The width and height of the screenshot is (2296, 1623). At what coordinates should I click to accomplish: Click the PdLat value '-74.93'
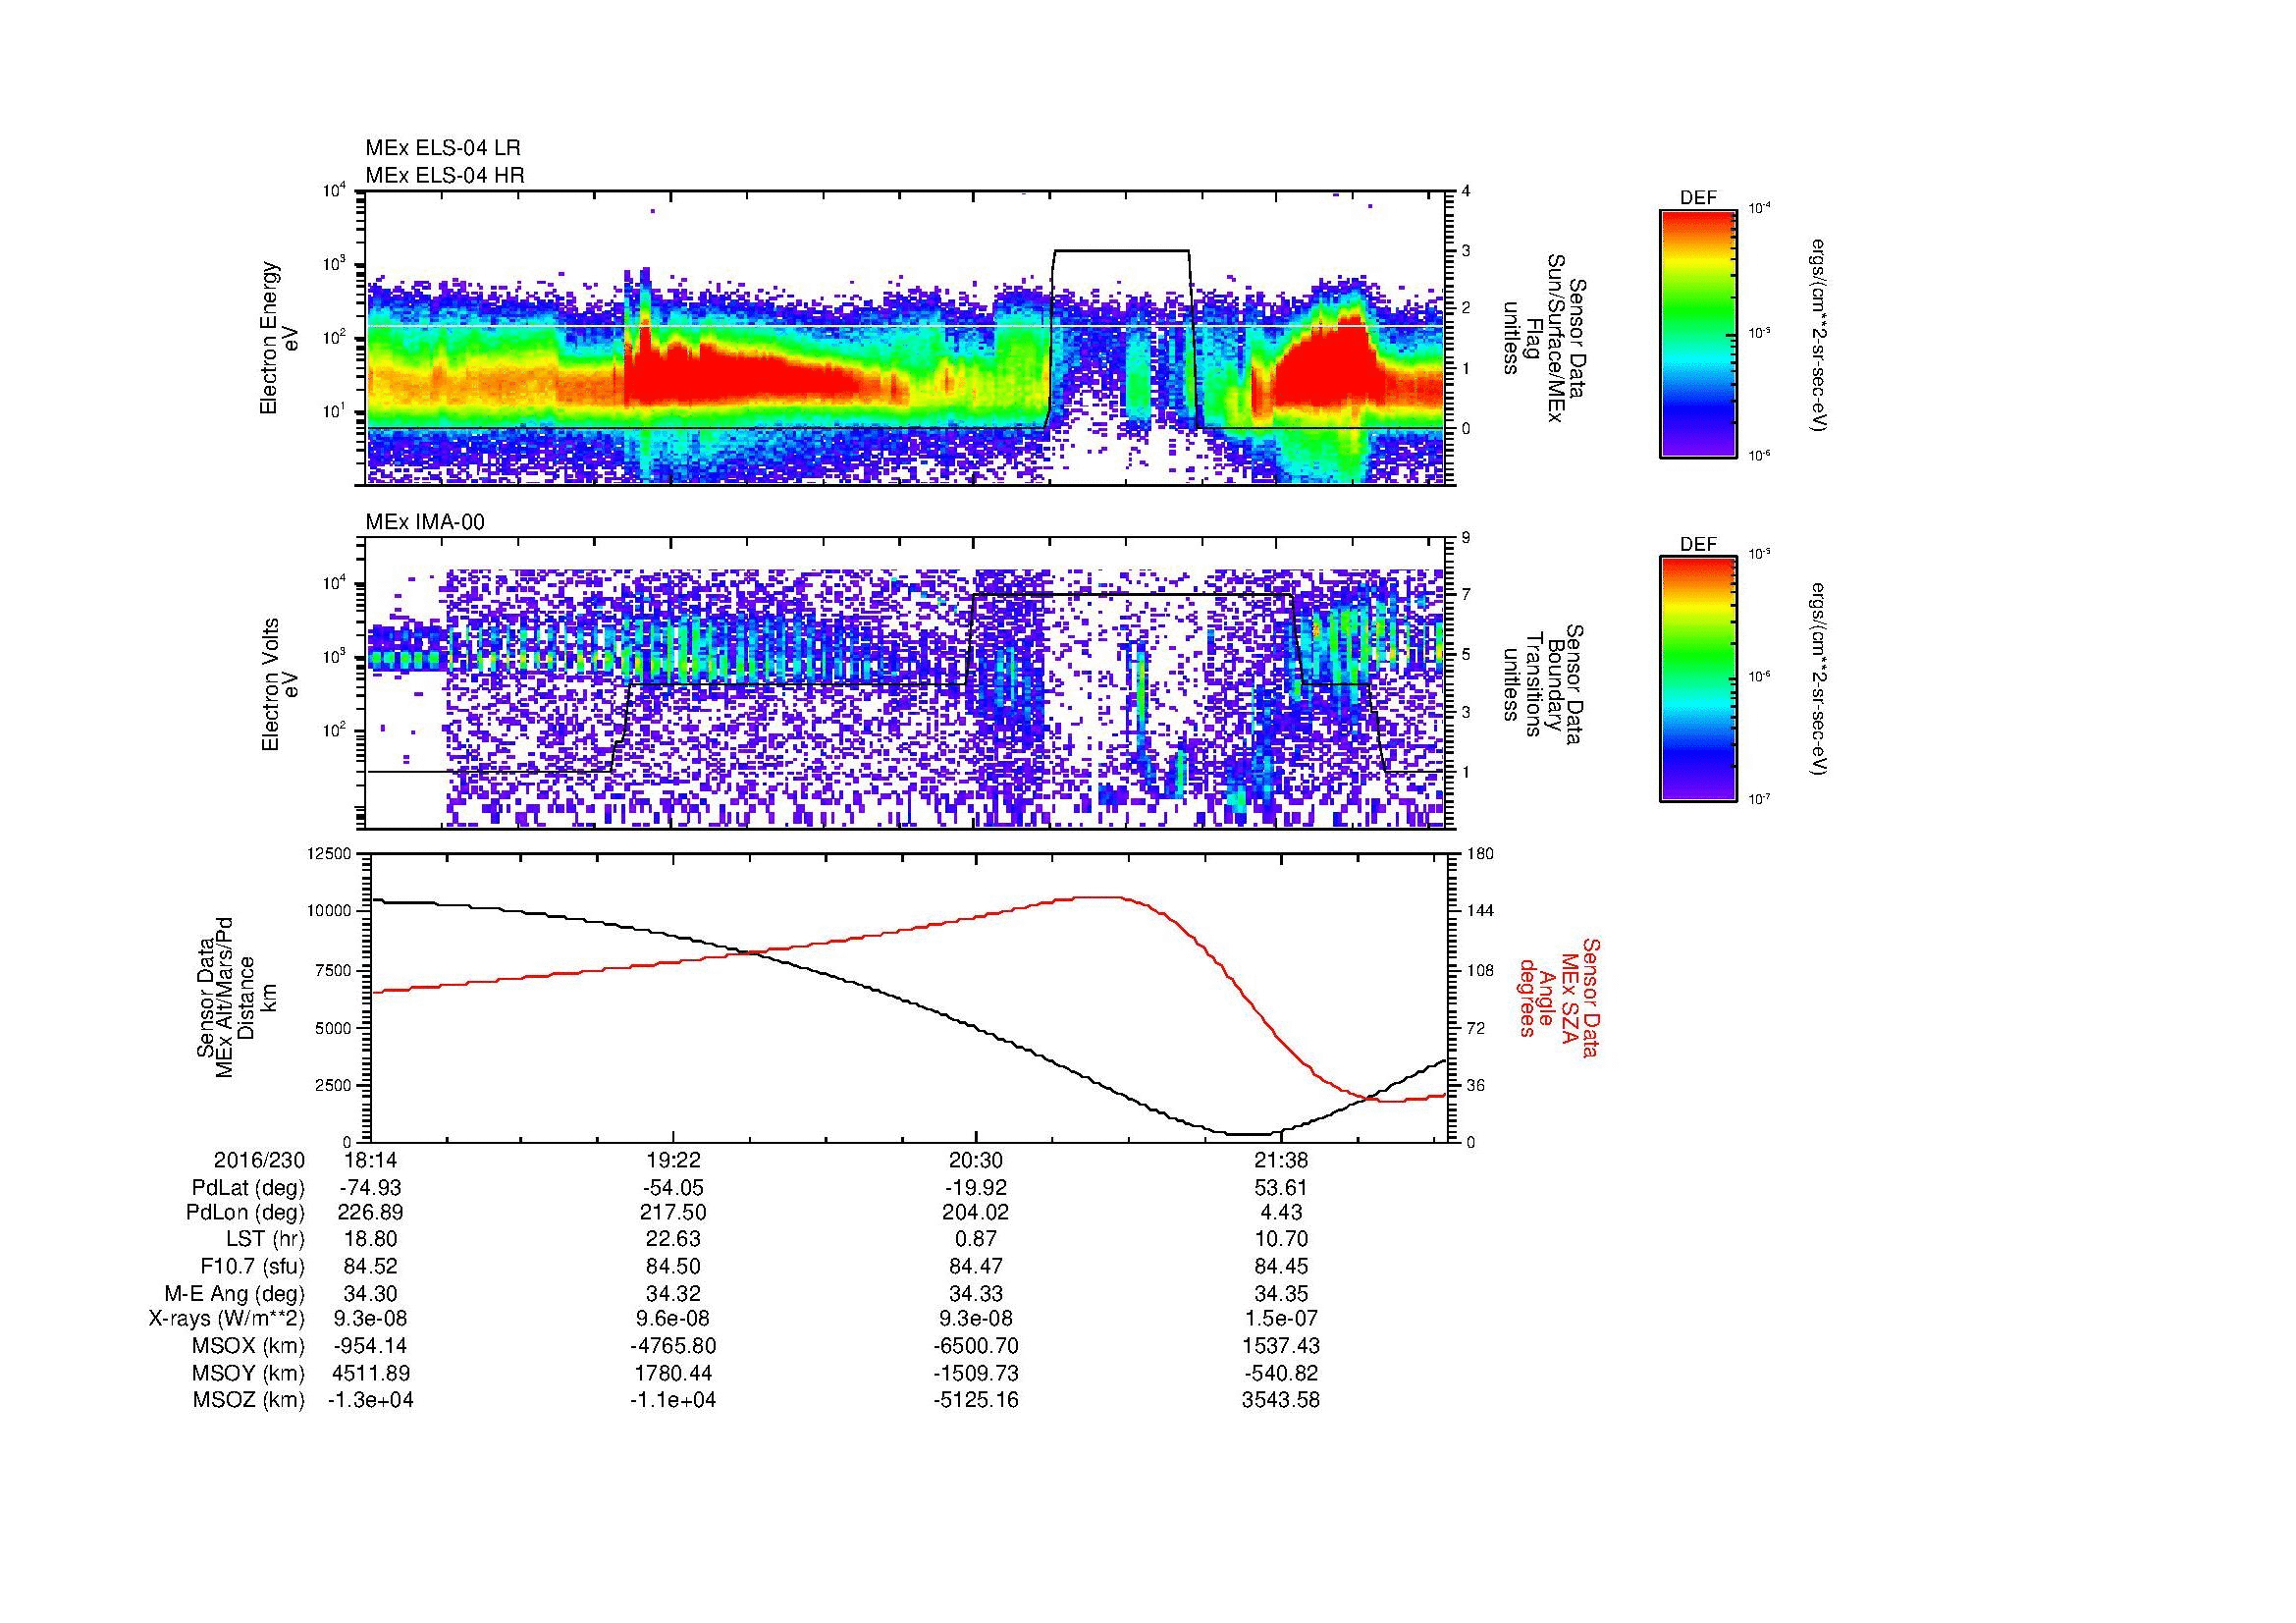[370, 1187]
